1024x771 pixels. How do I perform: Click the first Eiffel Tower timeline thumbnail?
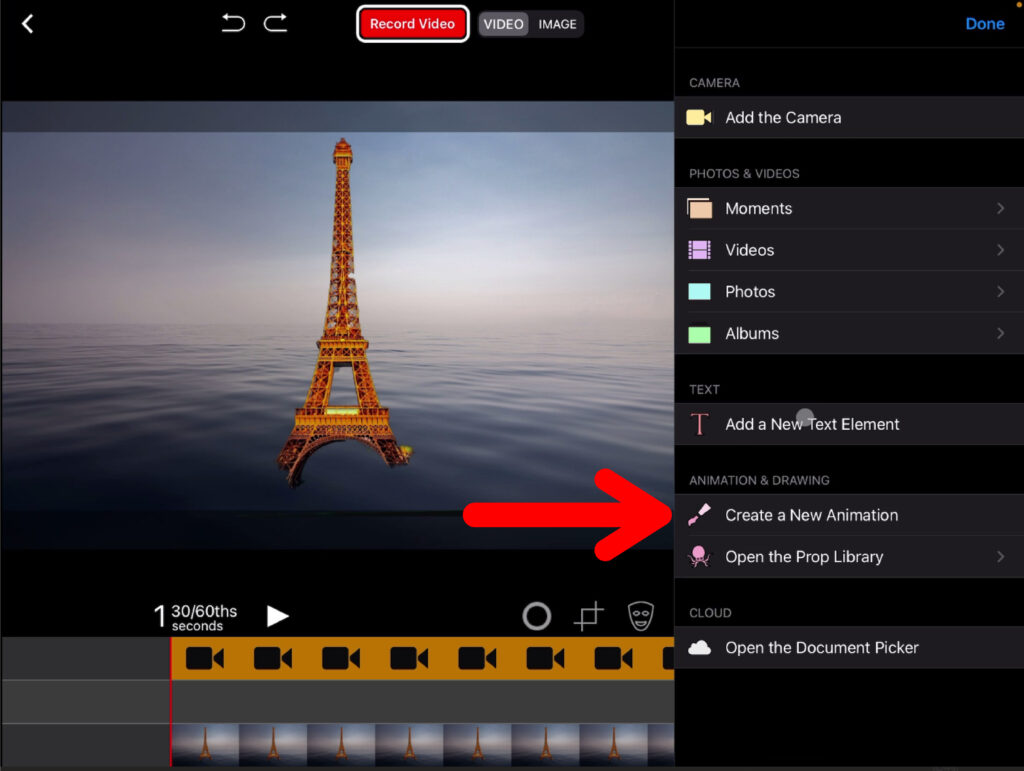(205, 745)
